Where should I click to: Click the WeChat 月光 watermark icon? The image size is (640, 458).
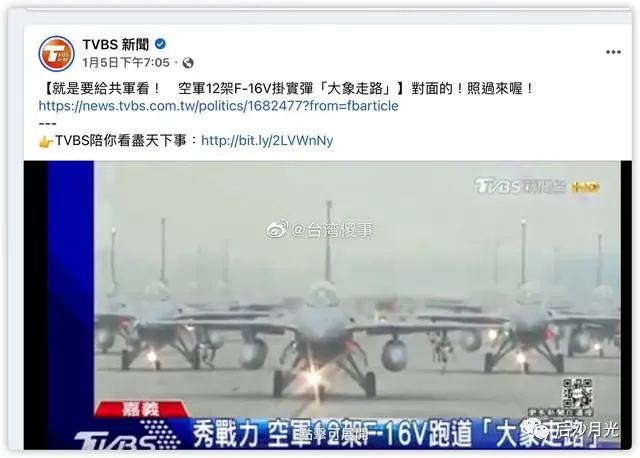[538, 430]
